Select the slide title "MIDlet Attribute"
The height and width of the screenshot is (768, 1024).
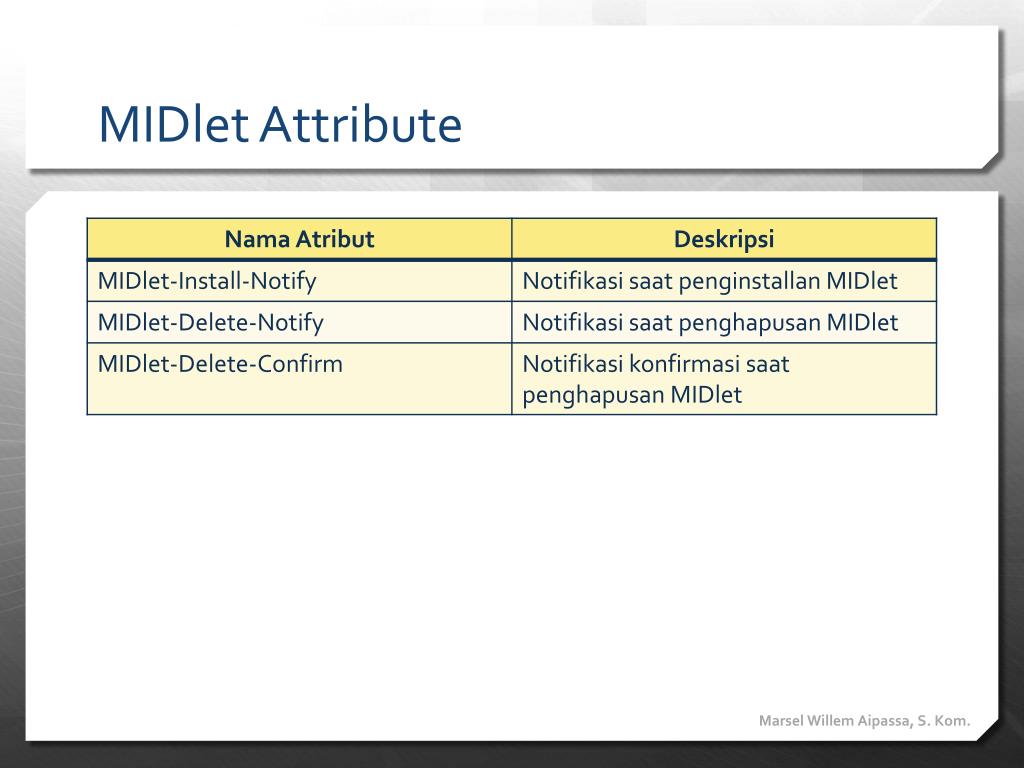tap(280, 124)
